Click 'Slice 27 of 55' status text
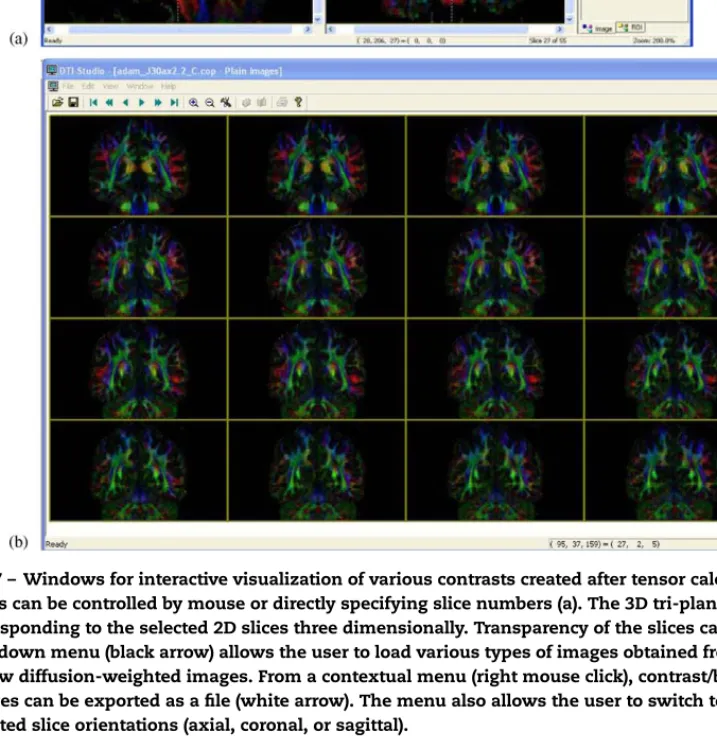This screenshot has width=717, height=750. tap(548, 41)
